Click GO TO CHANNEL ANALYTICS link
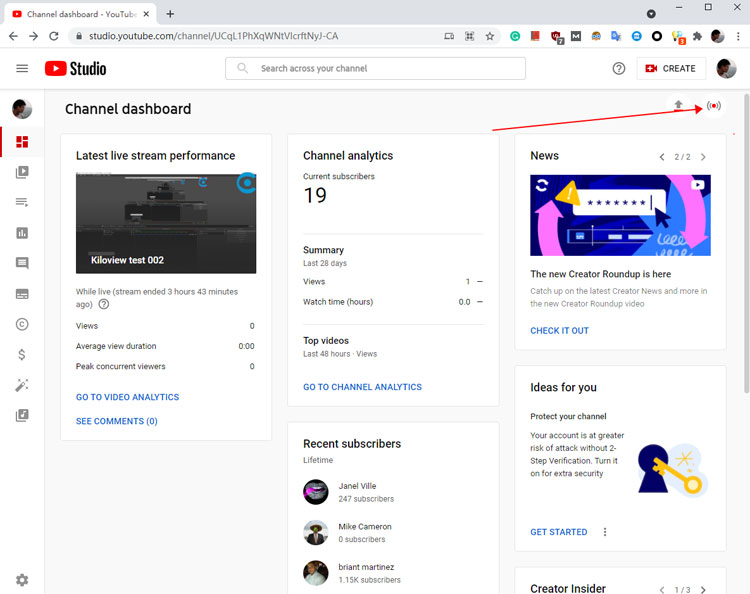 pos(363,387)
